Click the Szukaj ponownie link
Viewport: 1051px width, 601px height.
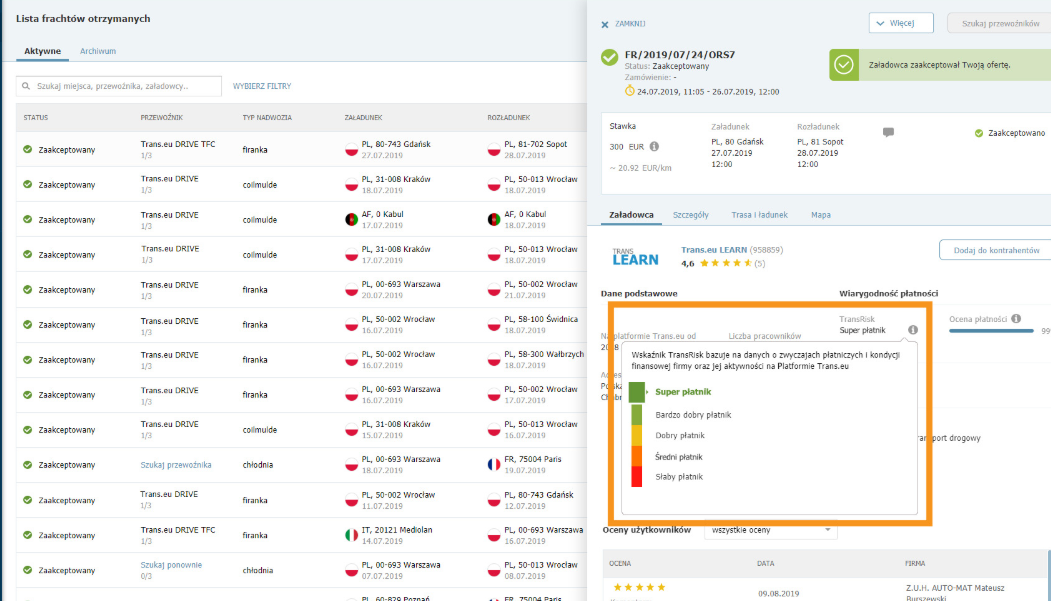tap(171, 565)
